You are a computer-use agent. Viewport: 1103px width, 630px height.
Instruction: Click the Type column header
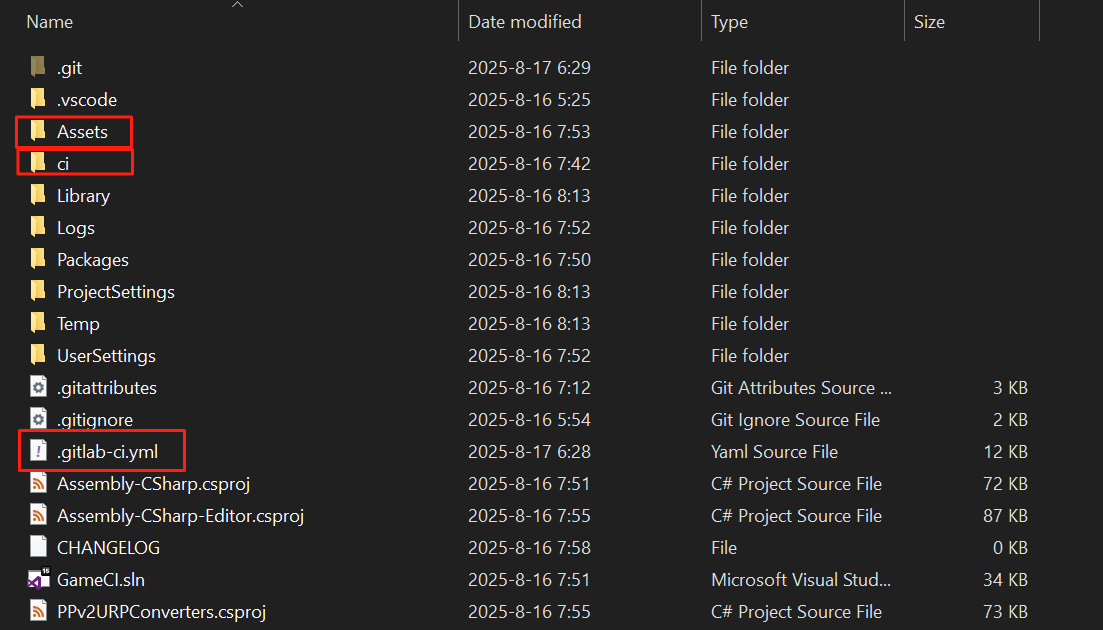pos(729,21)
